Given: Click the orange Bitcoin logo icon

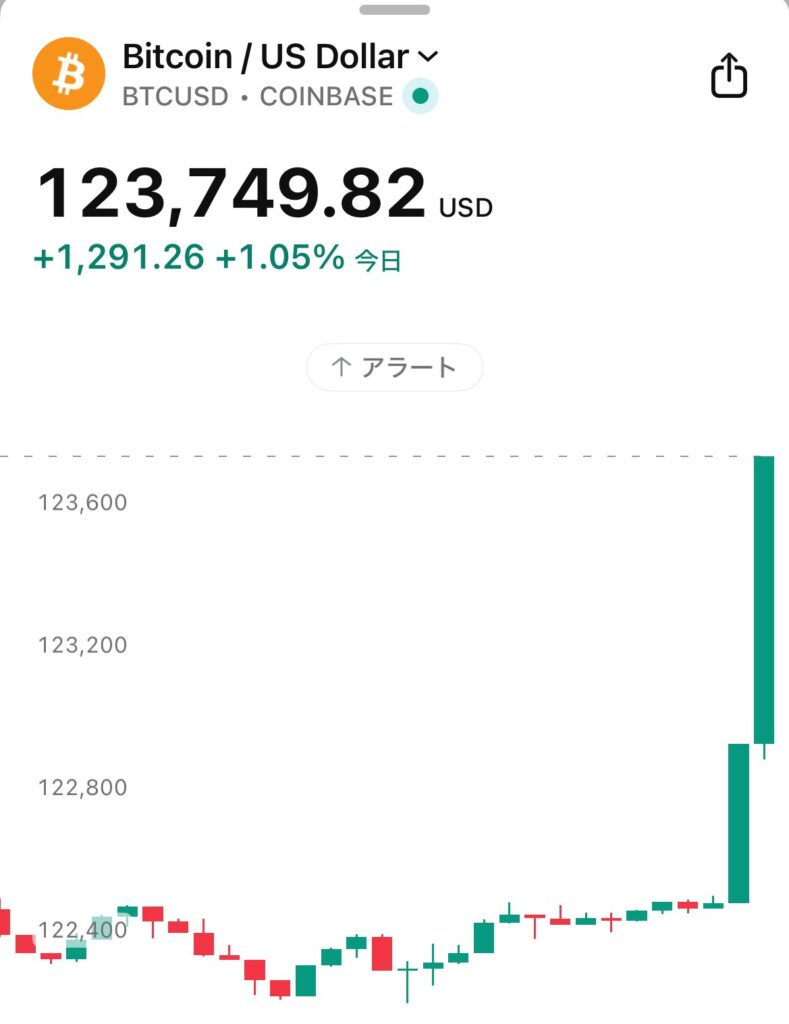Looking at the screenshot, I should (68, 73).
